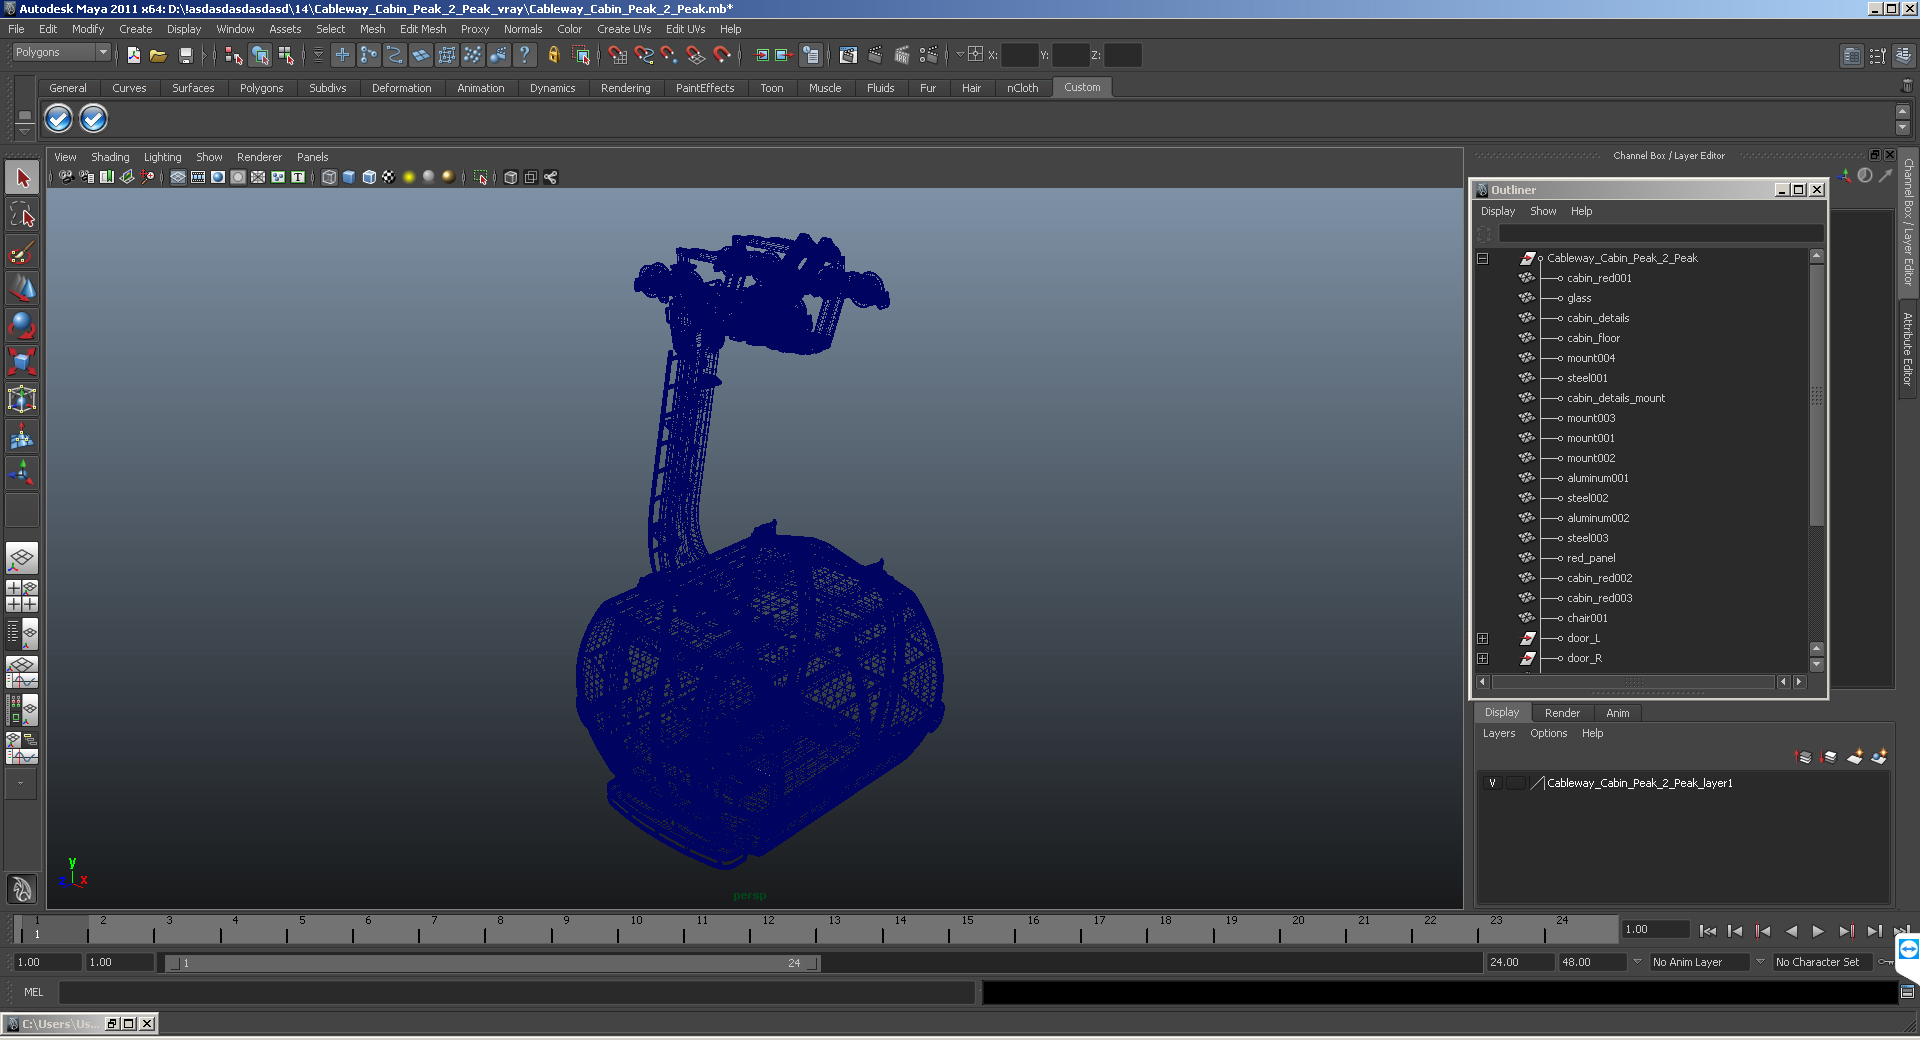Activate the Paint Selection tool
The width and height of the screenshot is (1920, 1040).
(22, 252)
